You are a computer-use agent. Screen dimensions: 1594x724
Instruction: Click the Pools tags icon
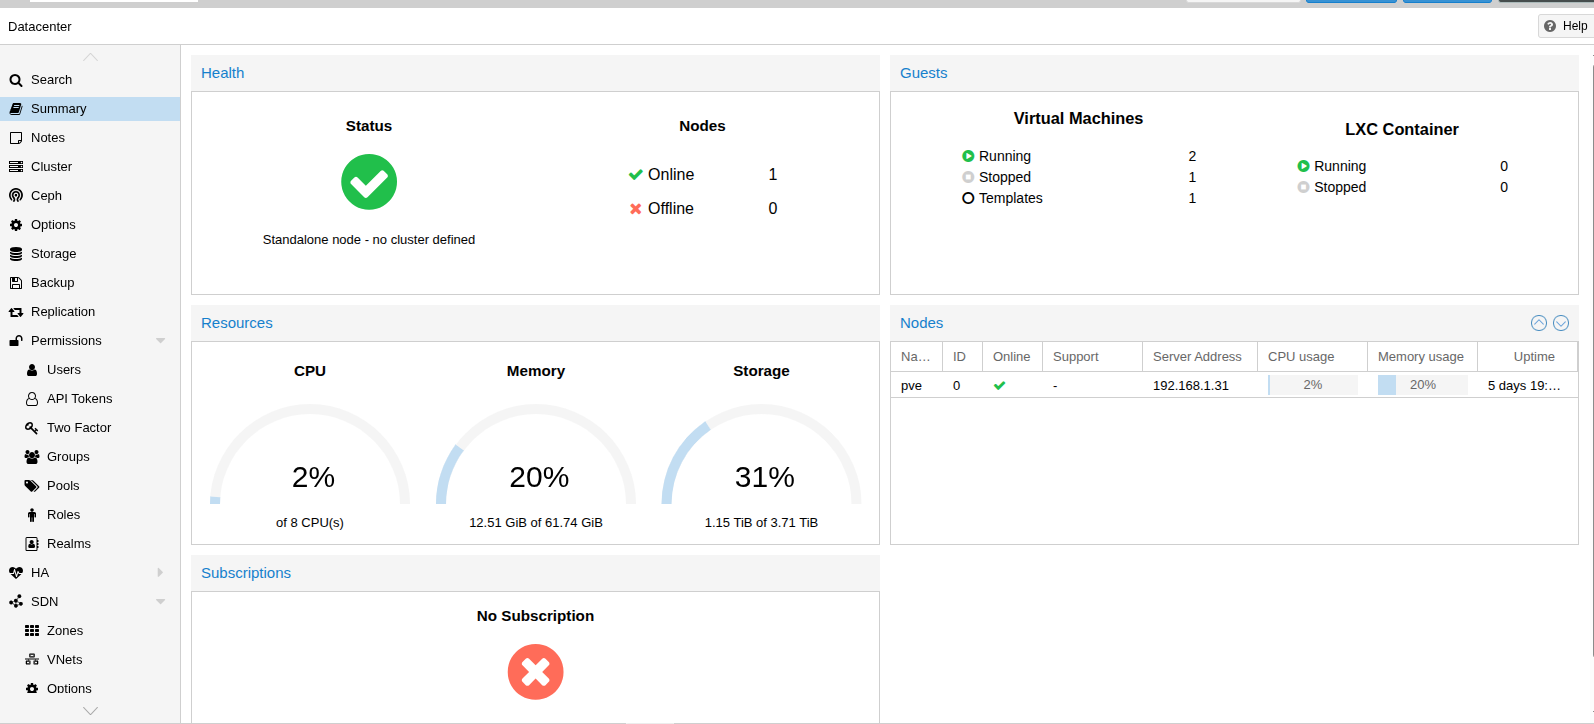coord(32,486)
